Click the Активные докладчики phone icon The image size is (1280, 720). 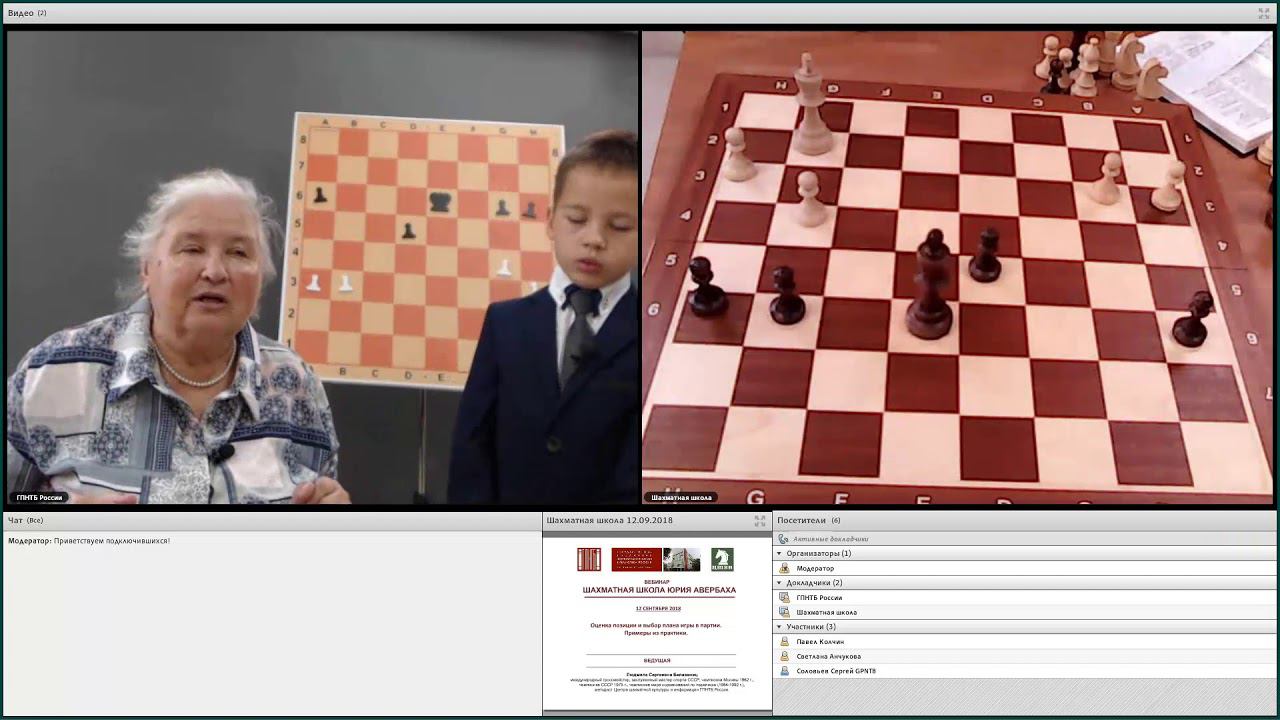tap(784, 539)
